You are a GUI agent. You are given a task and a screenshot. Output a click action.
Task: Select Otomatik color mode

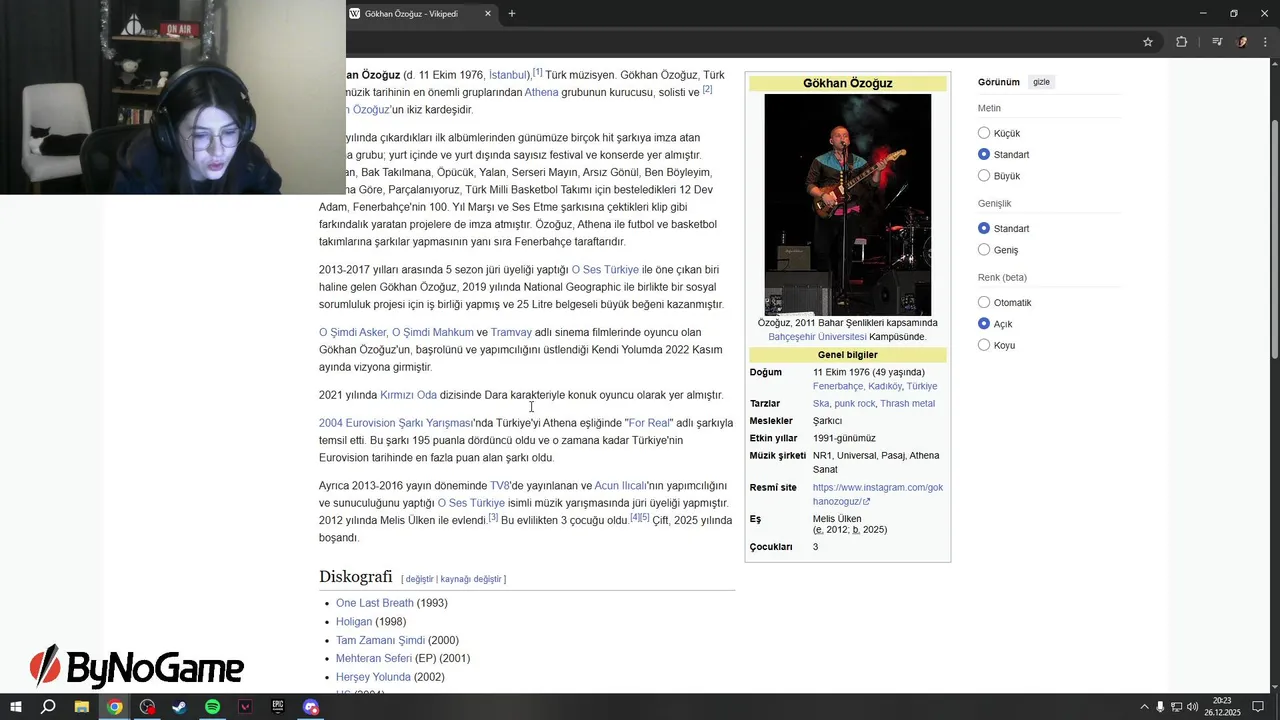(984, 303)
